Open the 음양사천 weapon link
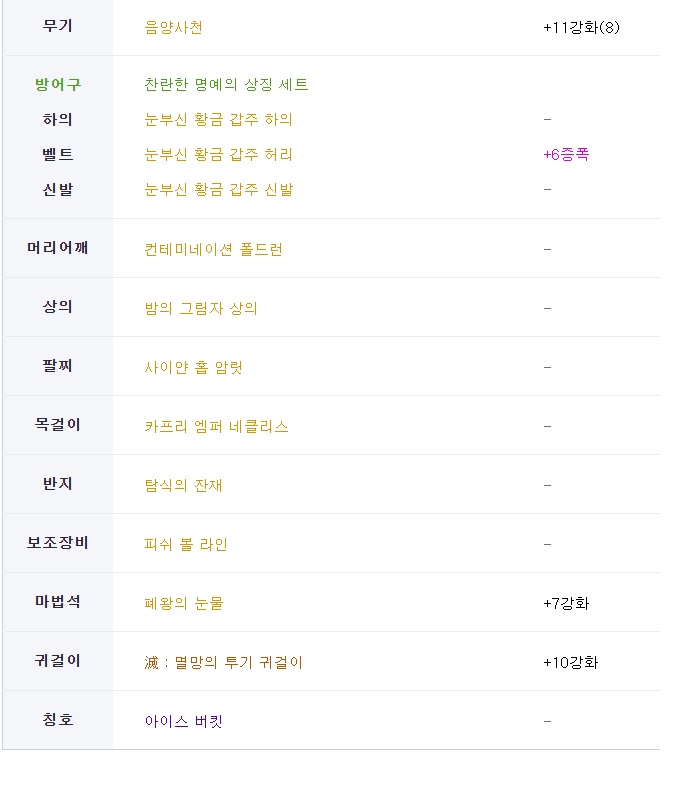Image resolution: width=696 pixels, height=804 pixels. [x=173, y=27]
